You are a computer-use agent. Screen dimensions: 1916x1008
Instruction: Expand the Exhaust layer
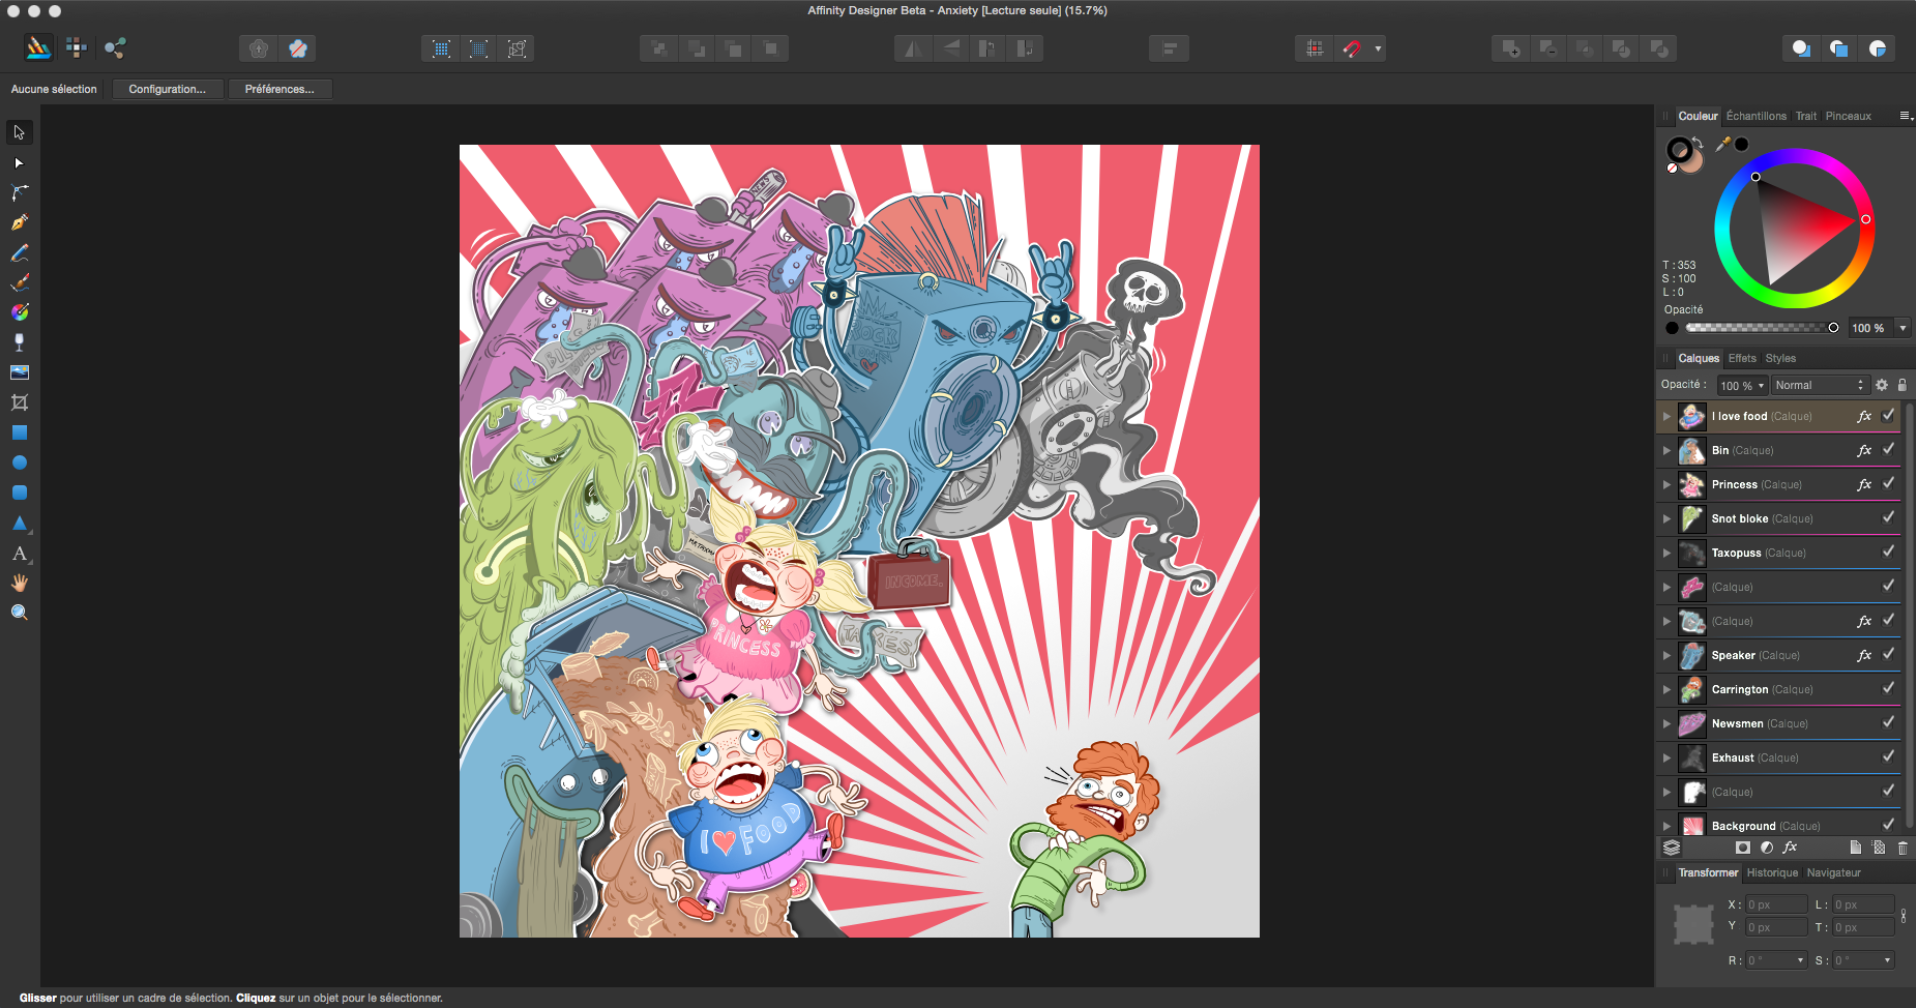pos(1667,757)
